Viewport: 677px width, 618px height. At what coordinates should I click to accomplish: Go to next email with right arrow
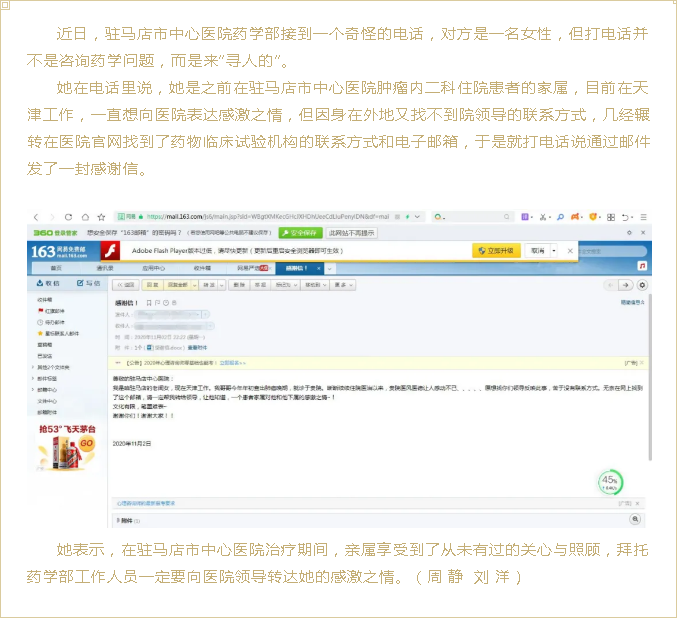tap(624, 285)
